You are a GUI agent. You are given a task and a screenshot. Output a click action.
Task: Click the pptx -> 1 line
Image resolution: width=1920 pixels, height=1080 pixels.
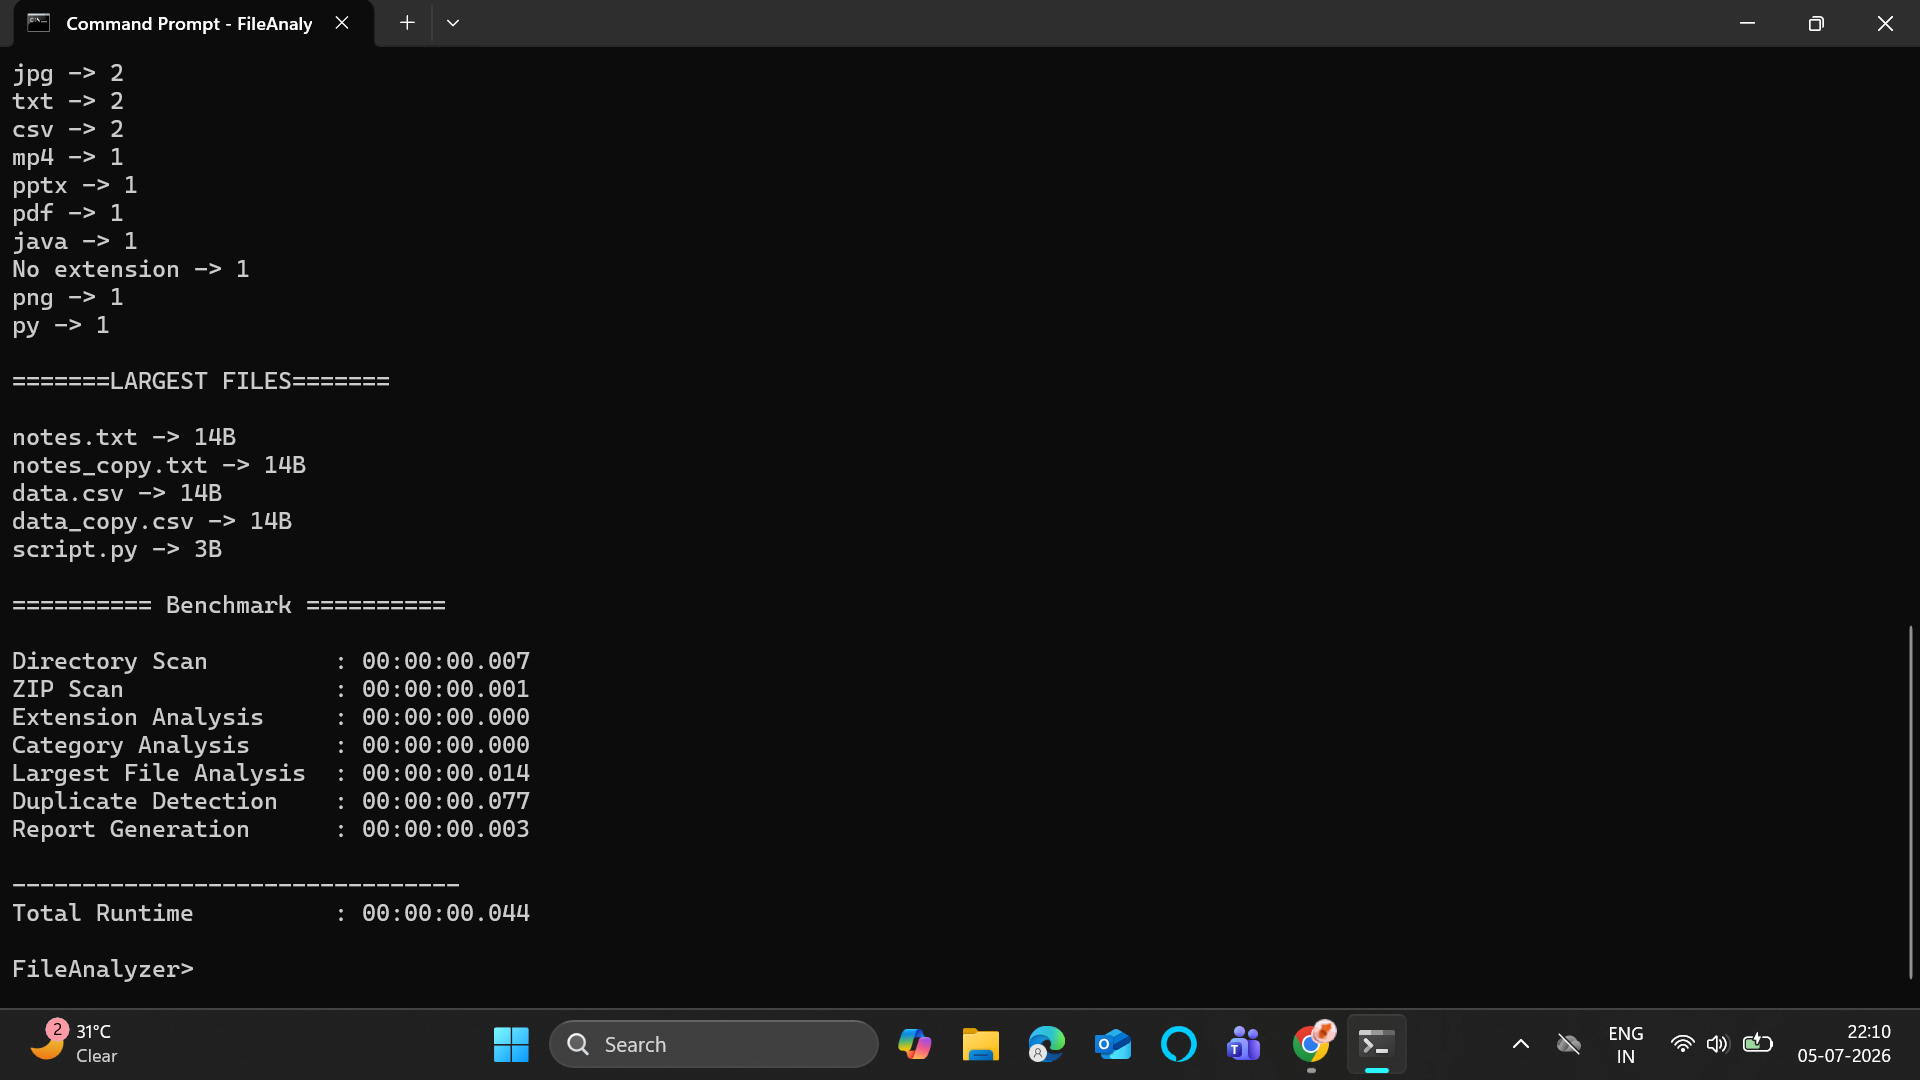pos(75,185)
